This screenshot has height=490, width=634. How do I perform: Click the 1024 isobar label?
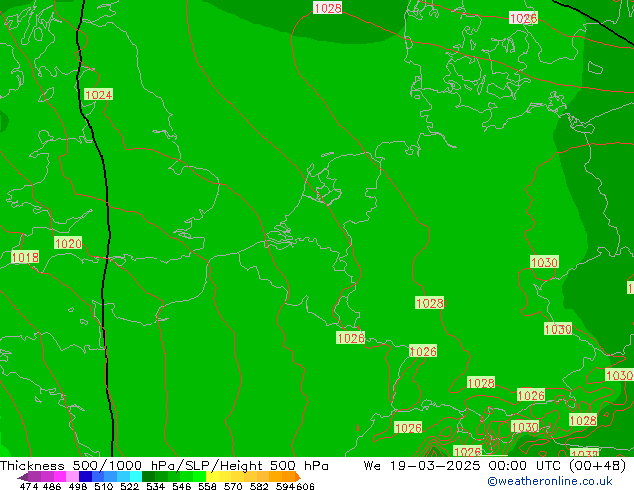click(x=98, y=95)
